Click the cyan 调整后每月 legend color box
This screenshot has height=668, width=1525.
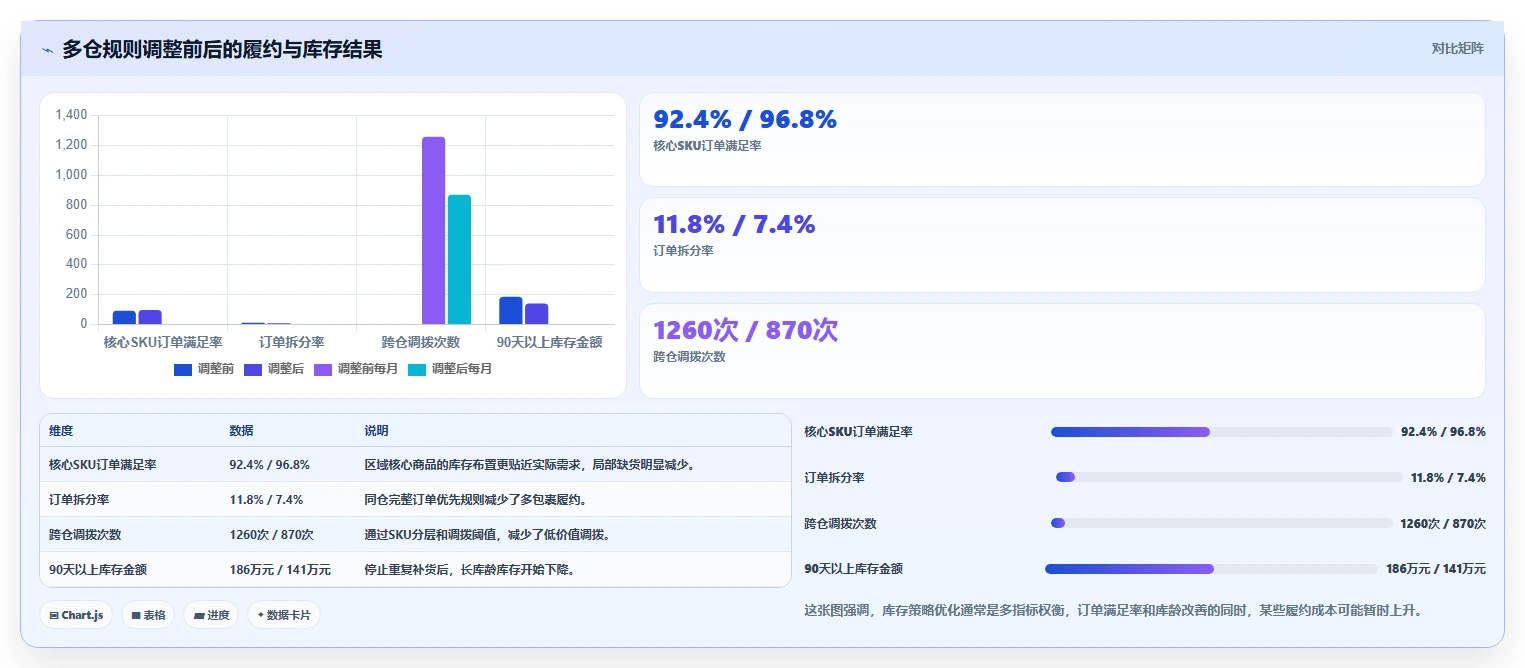click(417, 369)
